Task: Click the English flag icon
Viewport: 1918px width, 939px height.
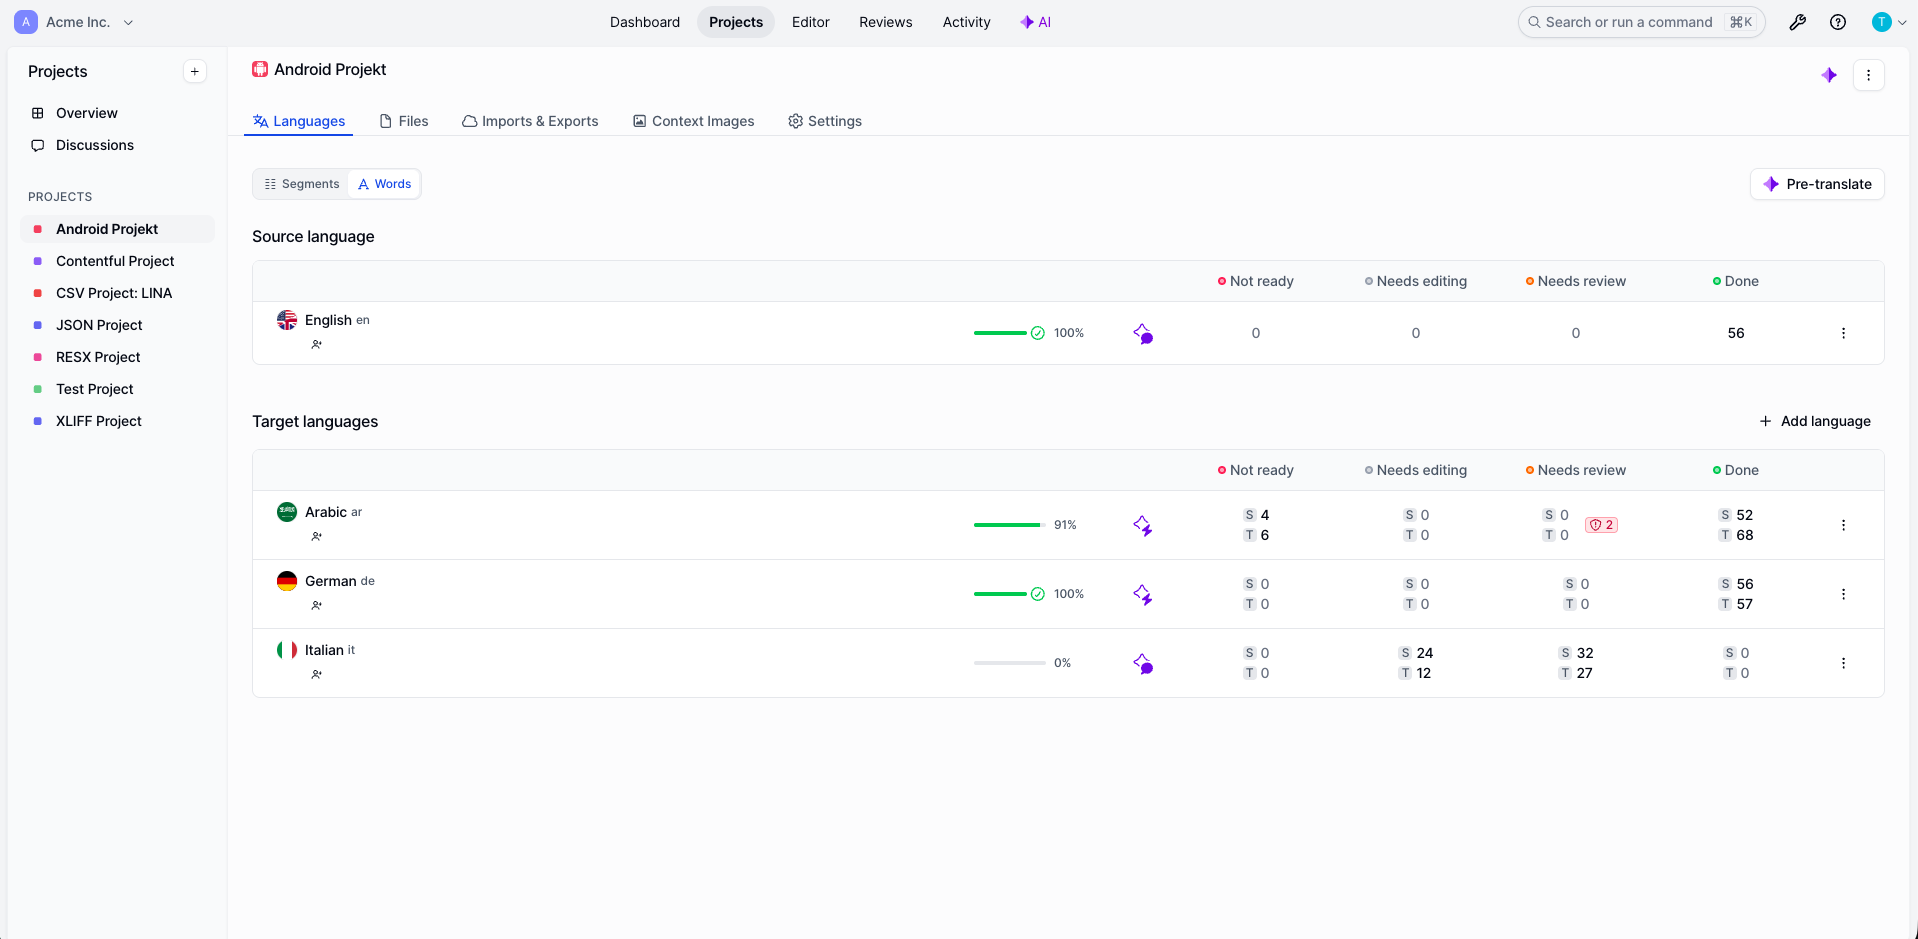Action: click(287, 320)
